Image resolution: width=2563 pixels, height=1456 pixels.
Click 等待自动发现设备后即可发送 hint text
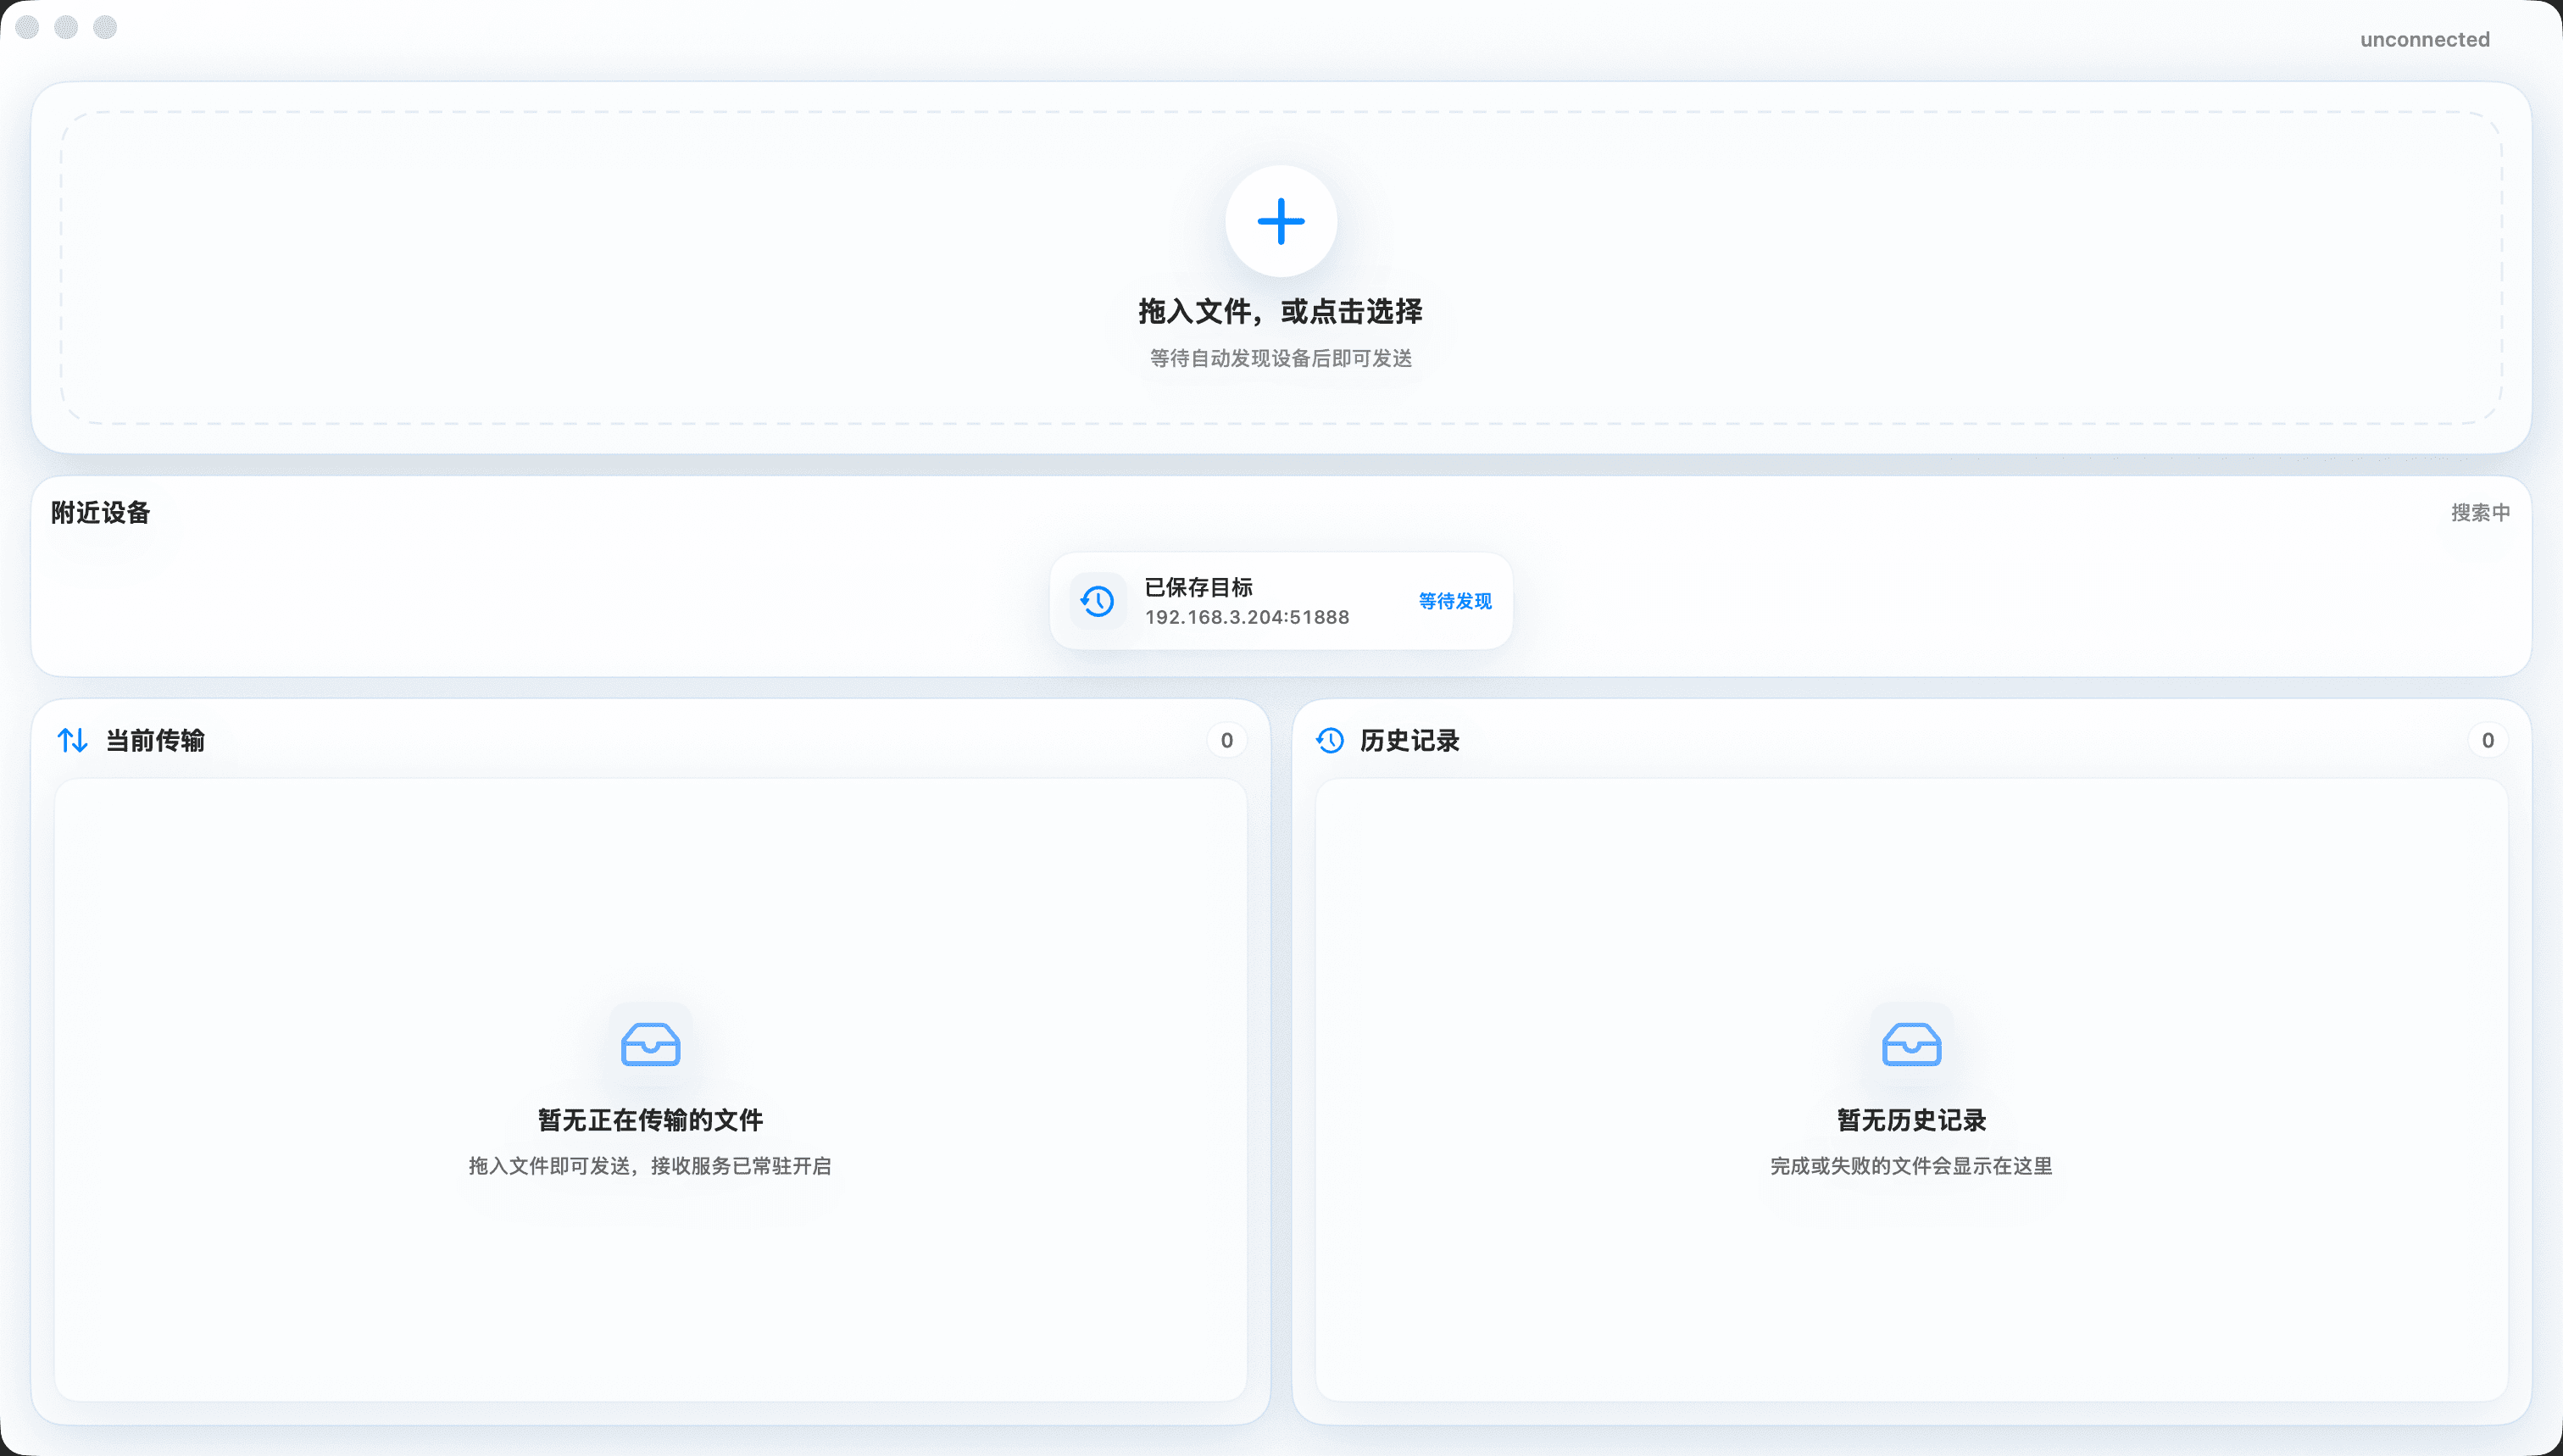[1281, 358]
